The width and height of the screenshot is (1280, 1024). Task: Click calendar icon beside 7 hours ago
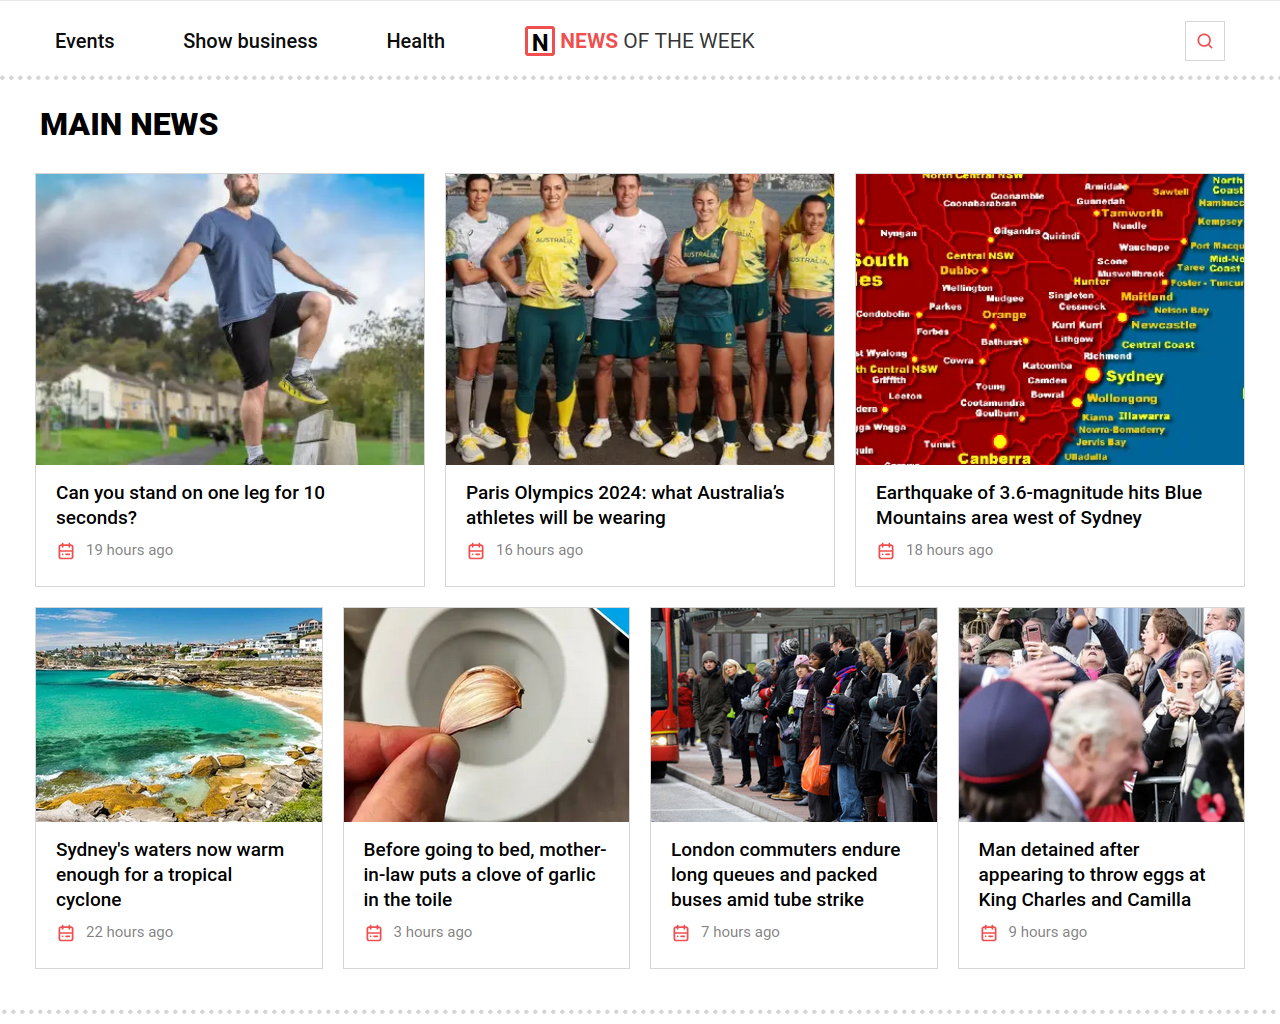coord(681,933)
